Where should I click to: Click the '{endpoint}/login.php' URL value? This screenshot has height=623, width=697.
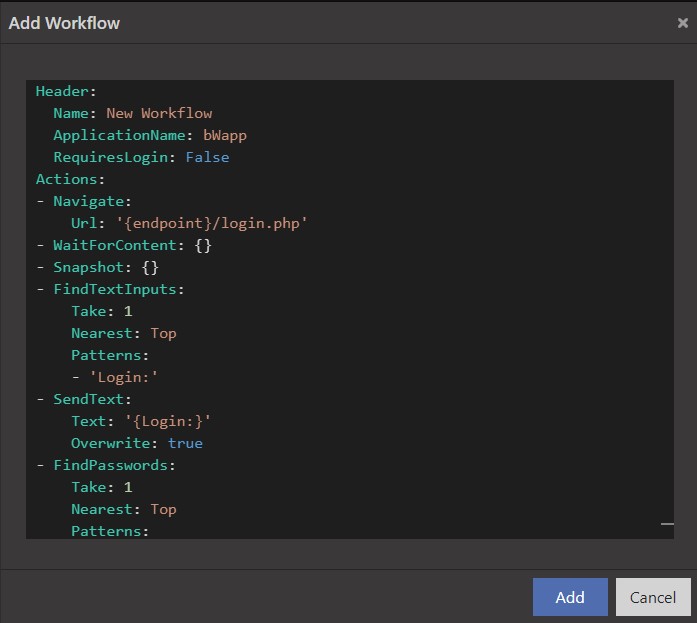tap(212, 224)
